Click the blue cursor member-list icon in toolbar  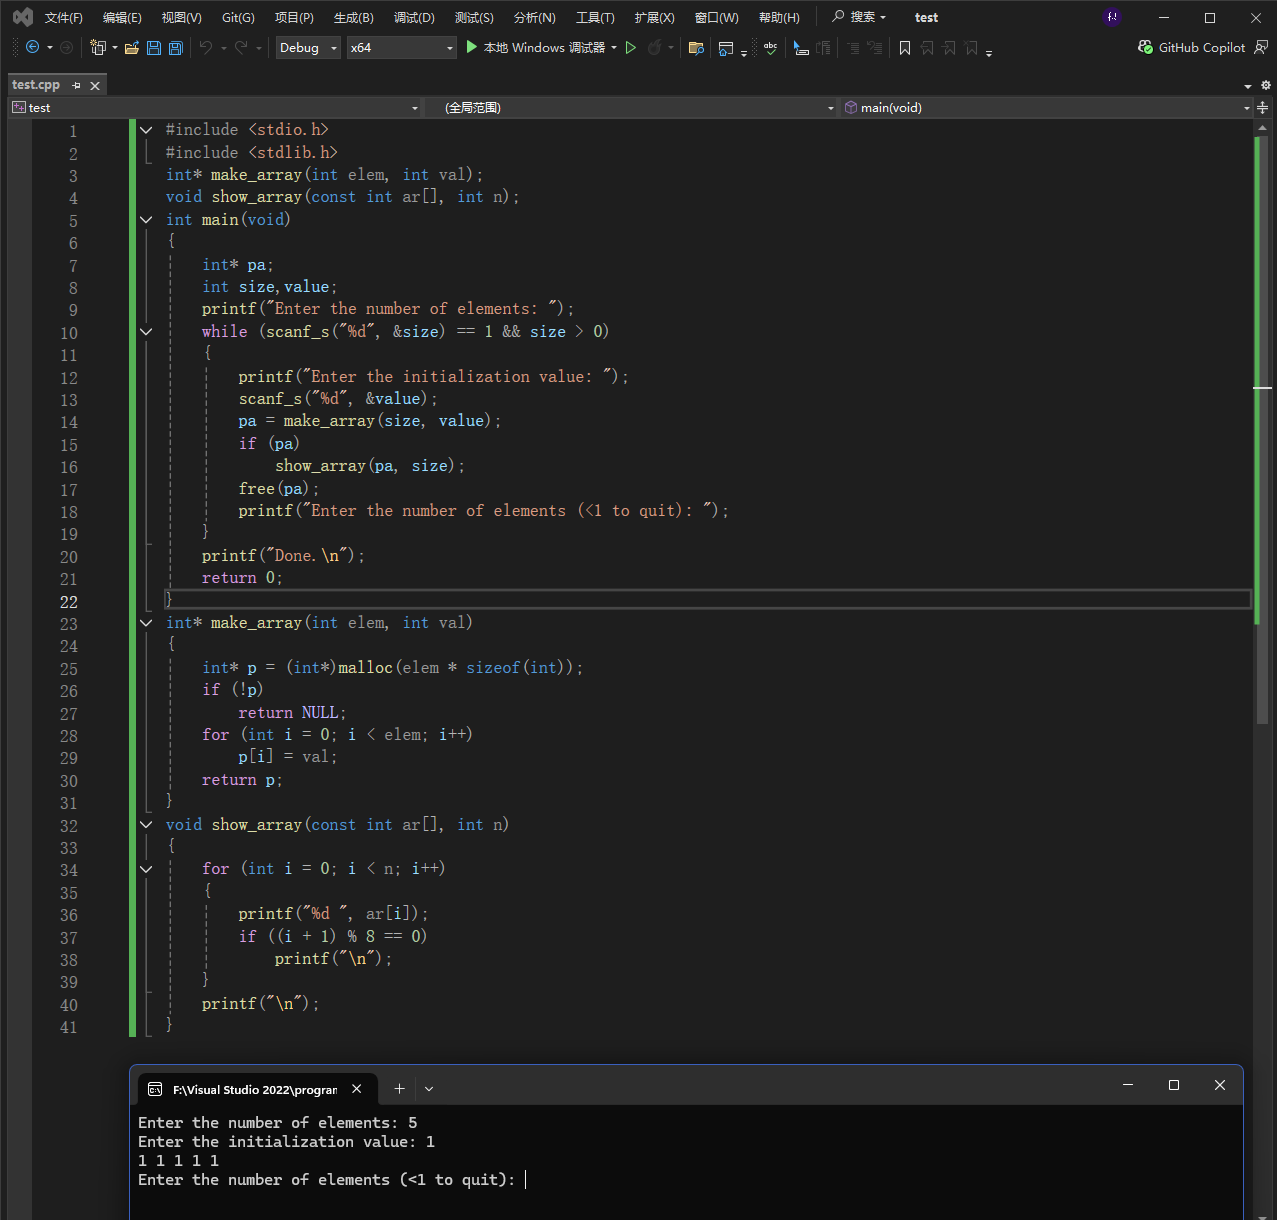801,47
